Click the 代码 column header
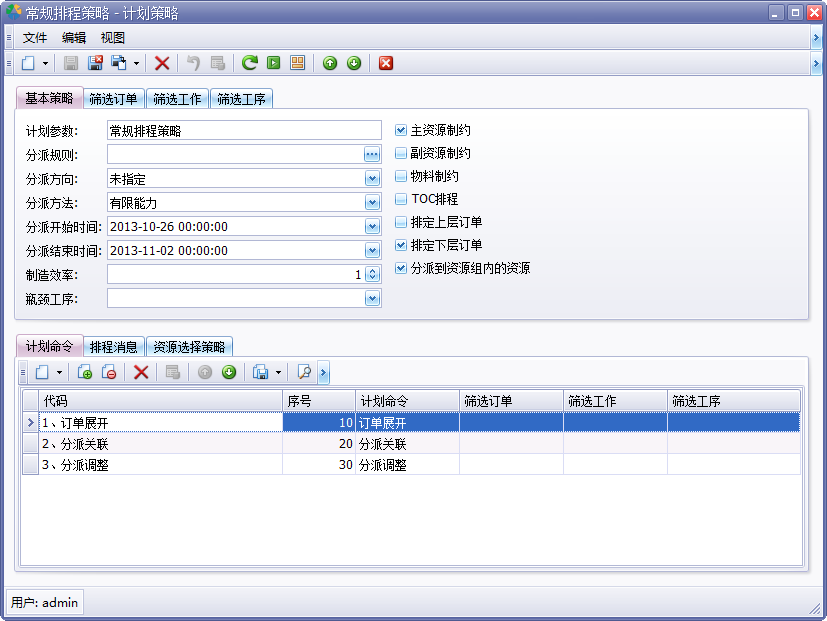The width and height of the screenshot is (827, 621). 160,401
